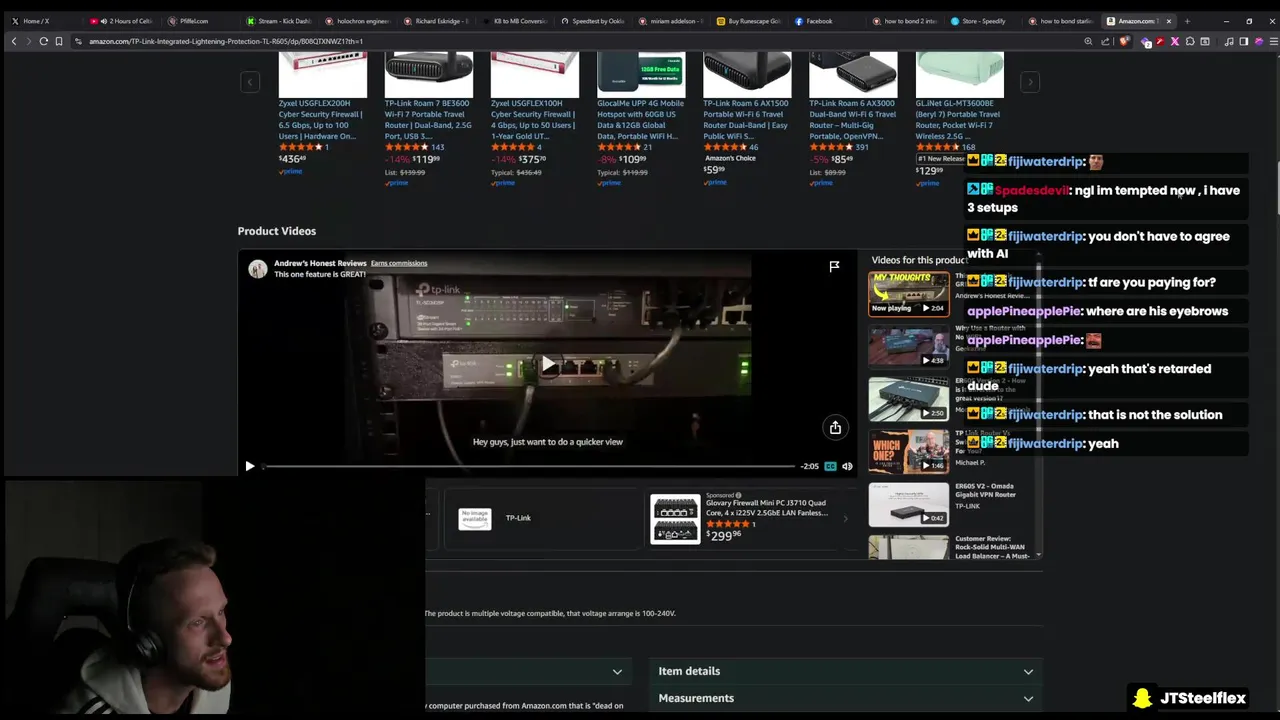Expand the 'Measurements' section

pos(845,698)
